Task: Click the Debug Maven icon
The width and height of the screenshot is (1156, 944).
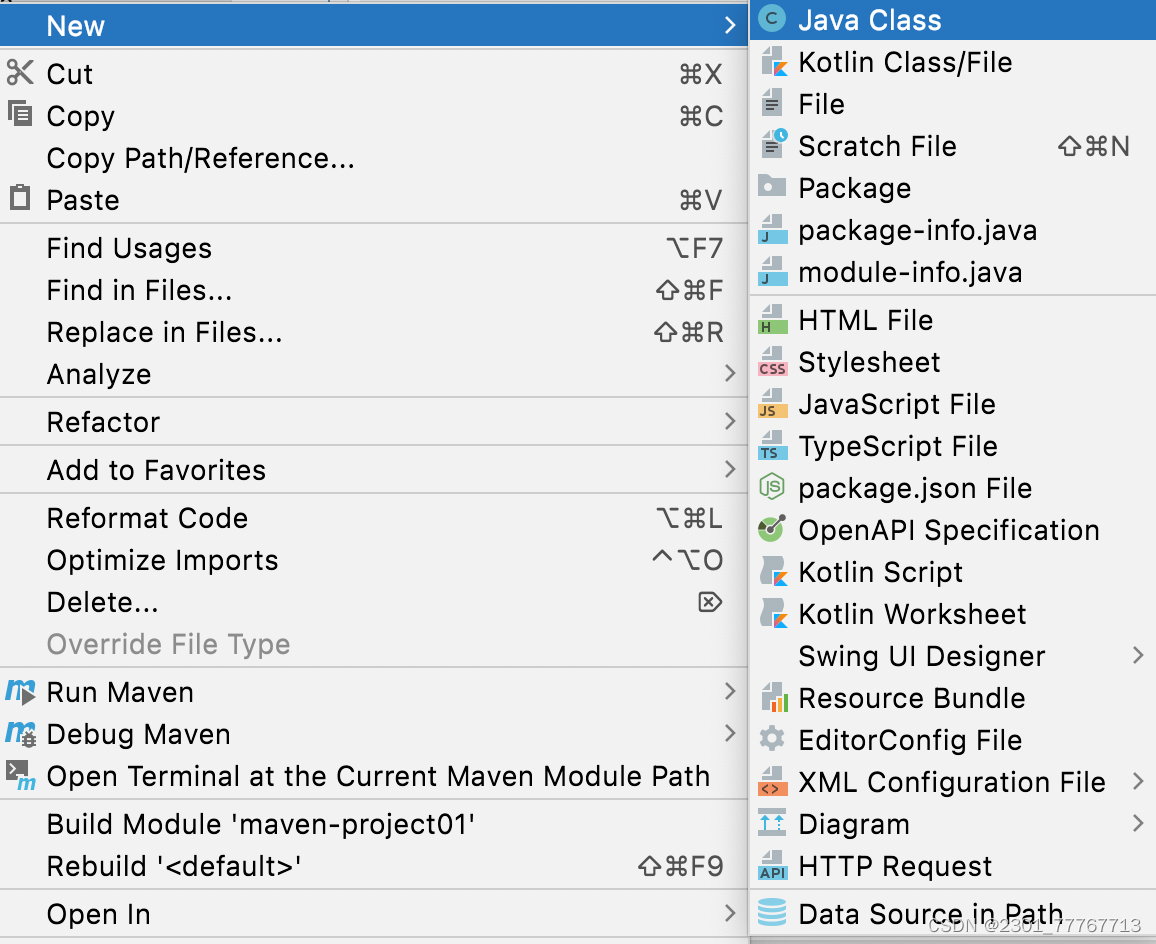Action: (19, 733)
